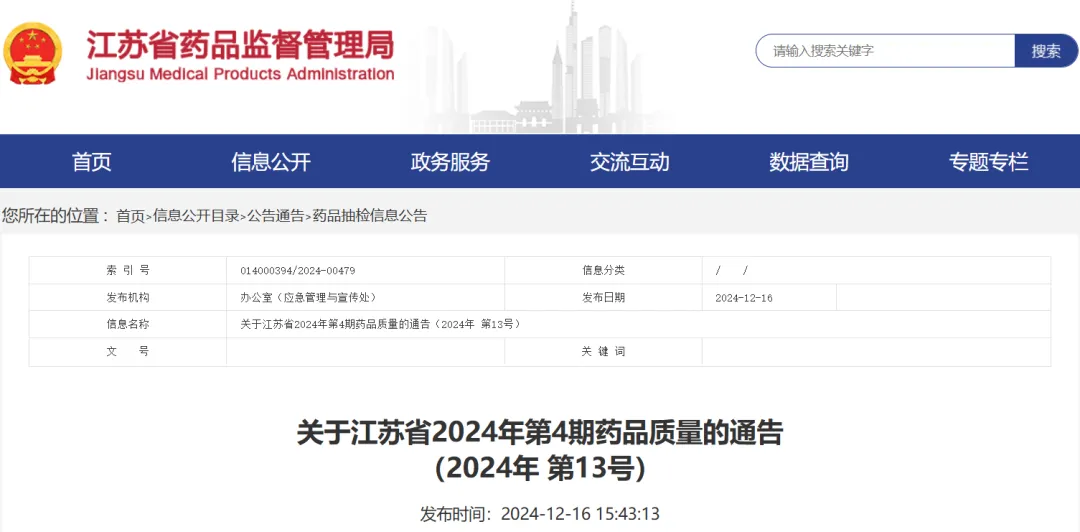Screen dimensions: 1080x532
Task: Click the 公告通告 breadcrumb link
Action: [276, 216]
